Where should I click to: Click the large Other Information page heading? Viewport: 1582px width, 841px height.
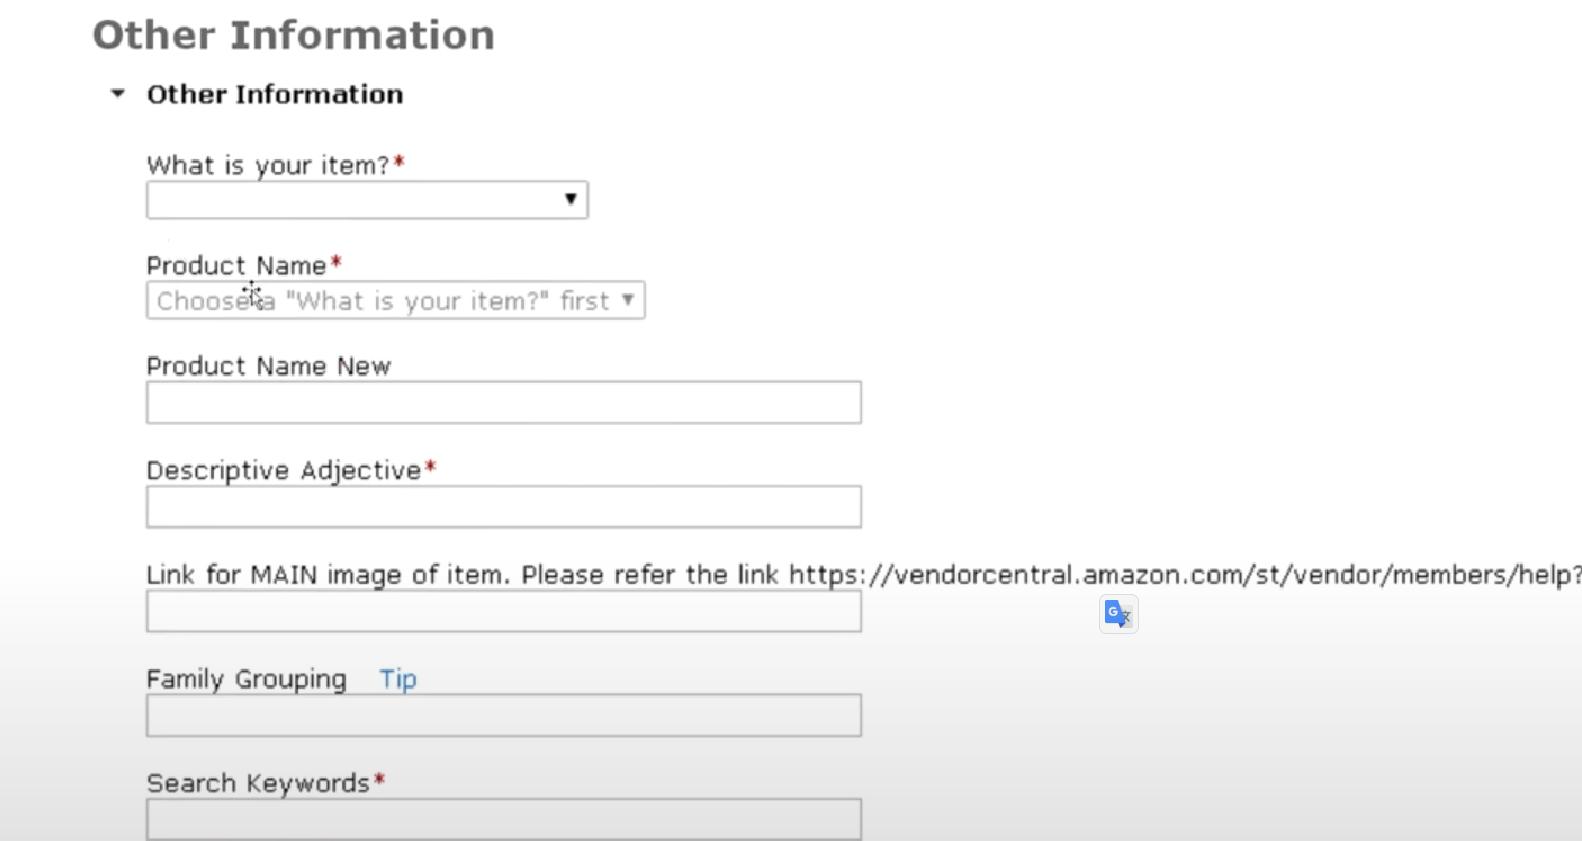293,36
